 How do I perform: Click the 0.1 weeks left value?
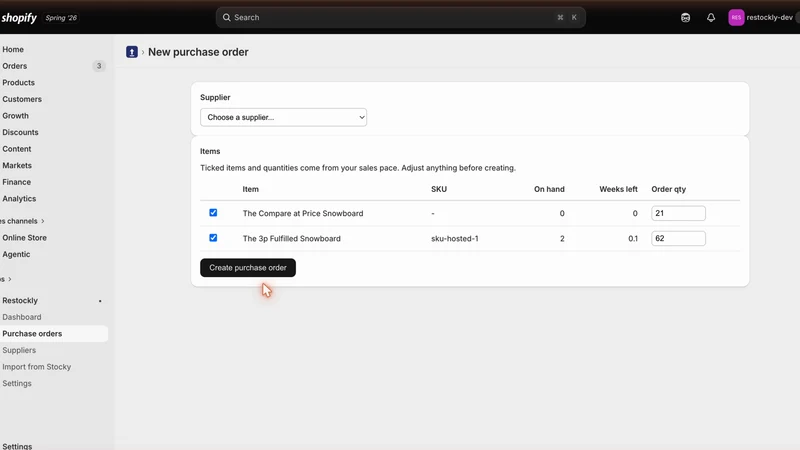tap(633, 238)
